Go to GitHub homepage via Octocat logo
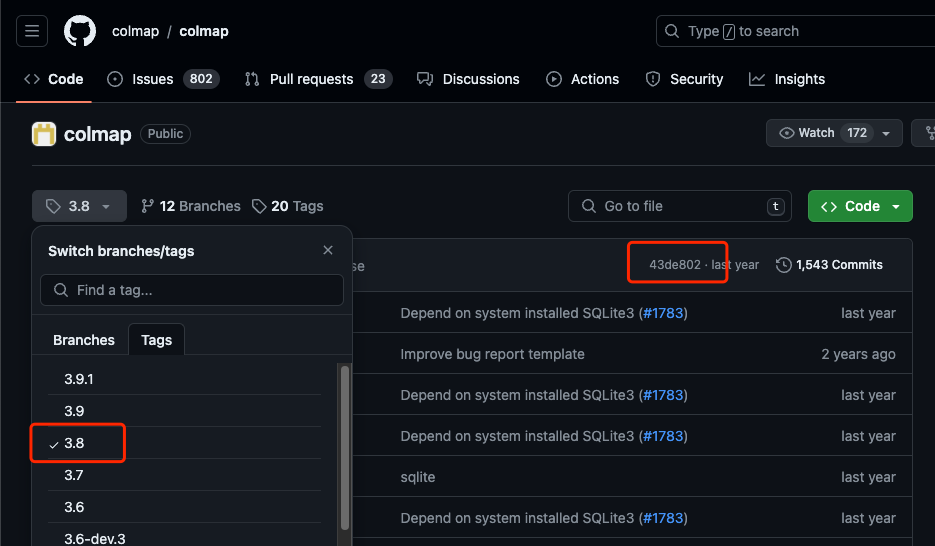Viewport: 935px width, 546px height. 80,31
